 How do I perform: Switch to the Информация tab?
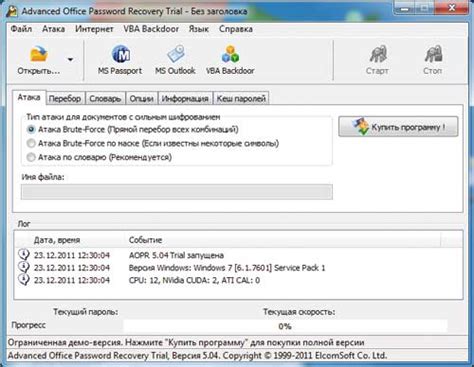coord(185,99)
